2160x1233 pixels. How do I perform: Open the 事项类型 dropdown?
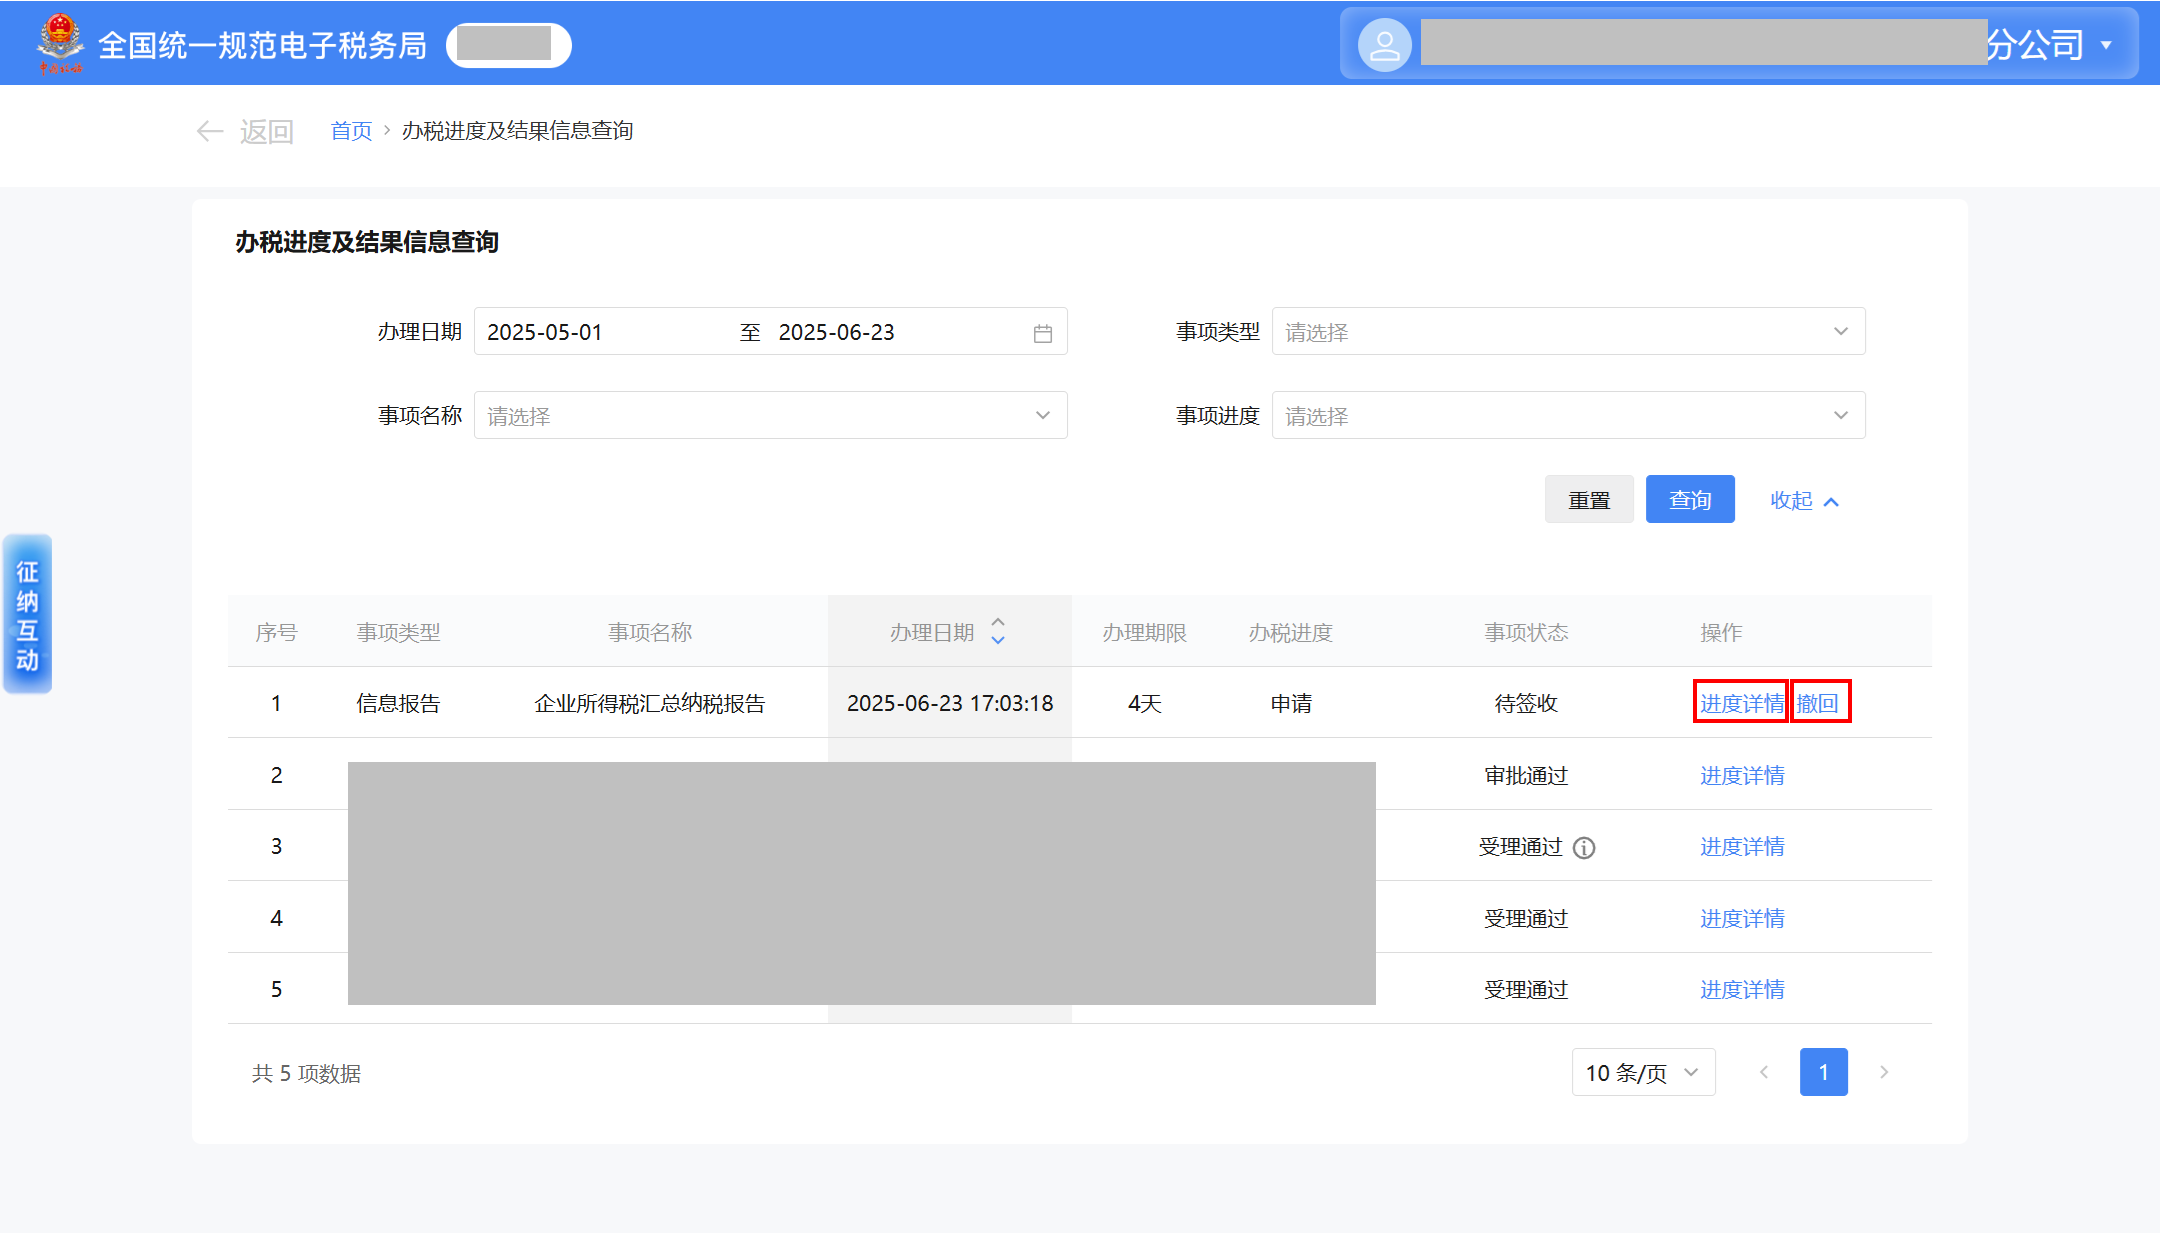click(1567, 332)
